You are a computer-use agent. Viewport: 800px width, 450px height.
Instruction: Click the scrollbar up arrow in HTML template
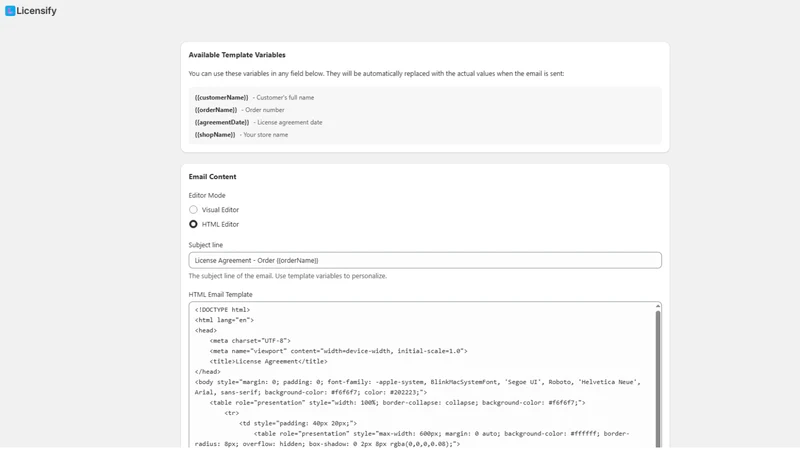(x=658, y=306)
